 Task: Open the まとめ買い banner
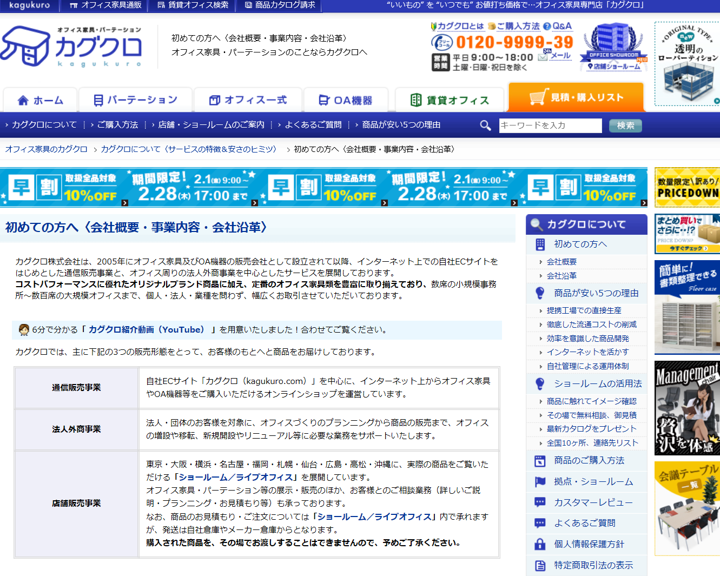tap(687, 234)
